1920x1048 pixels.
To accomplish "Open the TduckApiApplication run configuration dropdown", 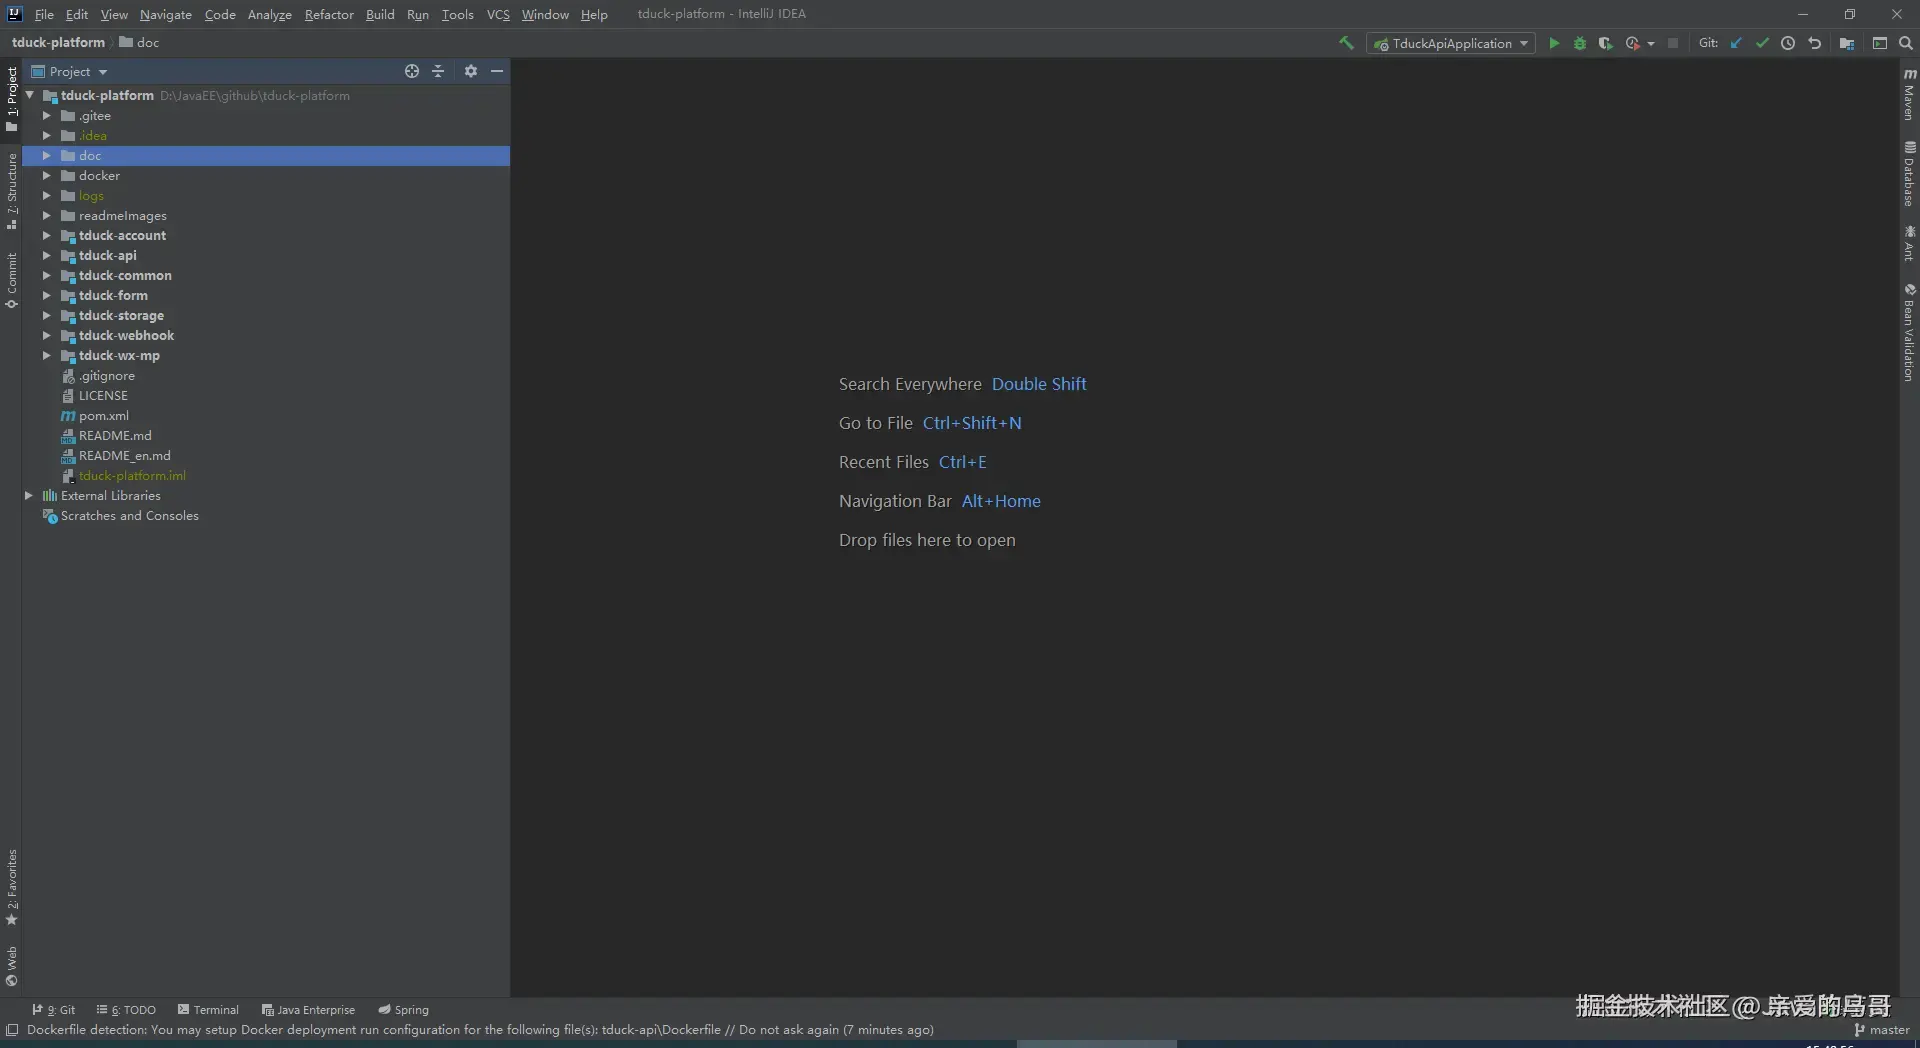I will pyautogui.click(x=1451, y=43).
